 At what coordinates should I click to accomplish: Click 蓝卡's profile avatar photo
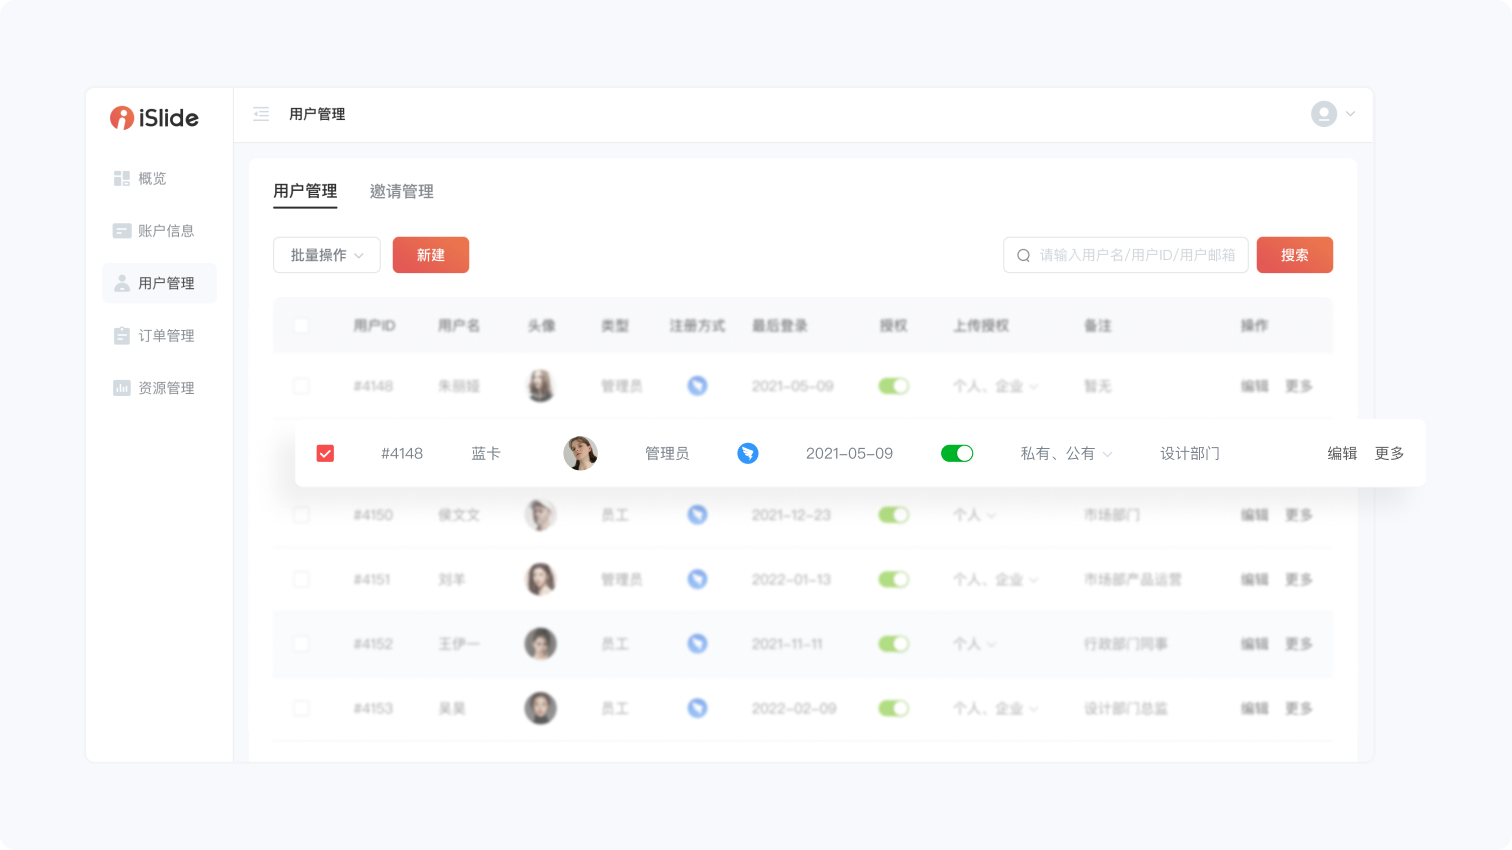(x=580, y=454)
